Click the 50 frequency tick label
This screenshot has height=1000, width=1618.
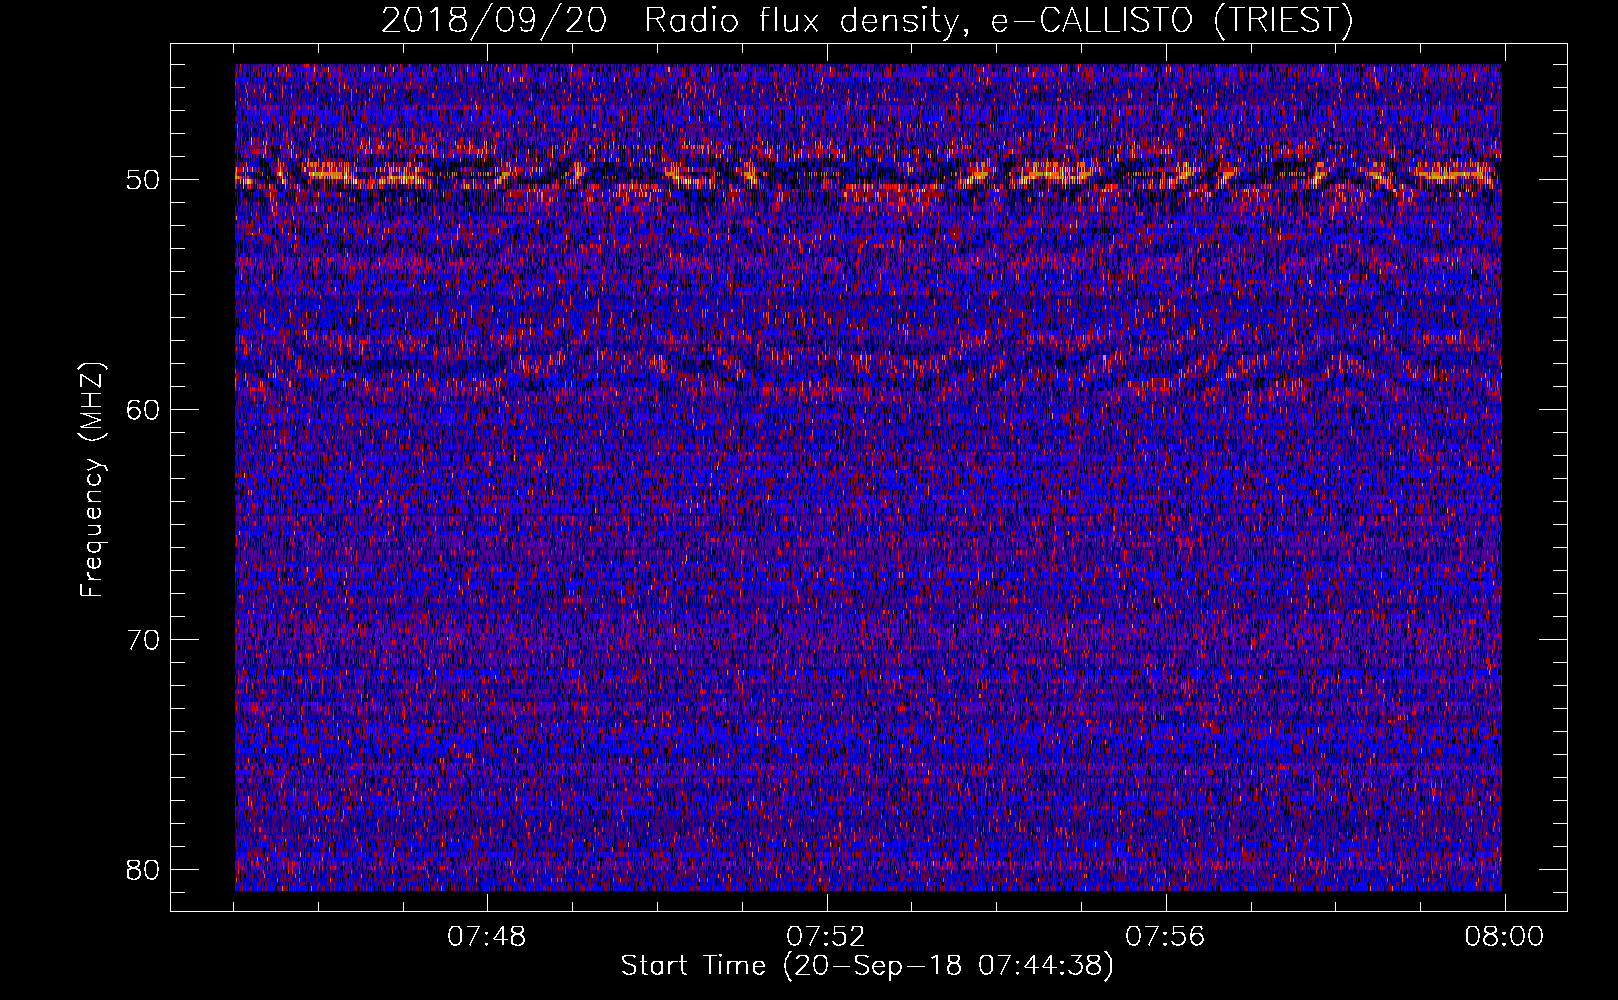[x=143, y=181]
